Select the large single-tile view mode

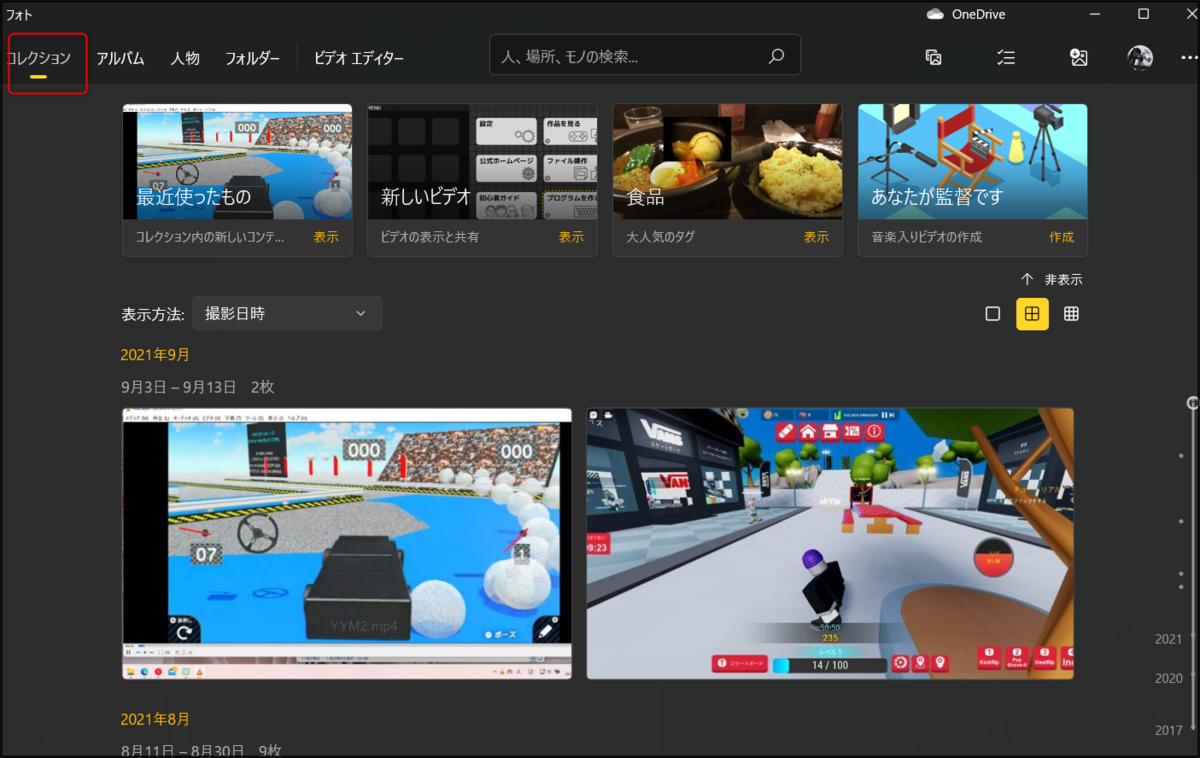[992, 314]
